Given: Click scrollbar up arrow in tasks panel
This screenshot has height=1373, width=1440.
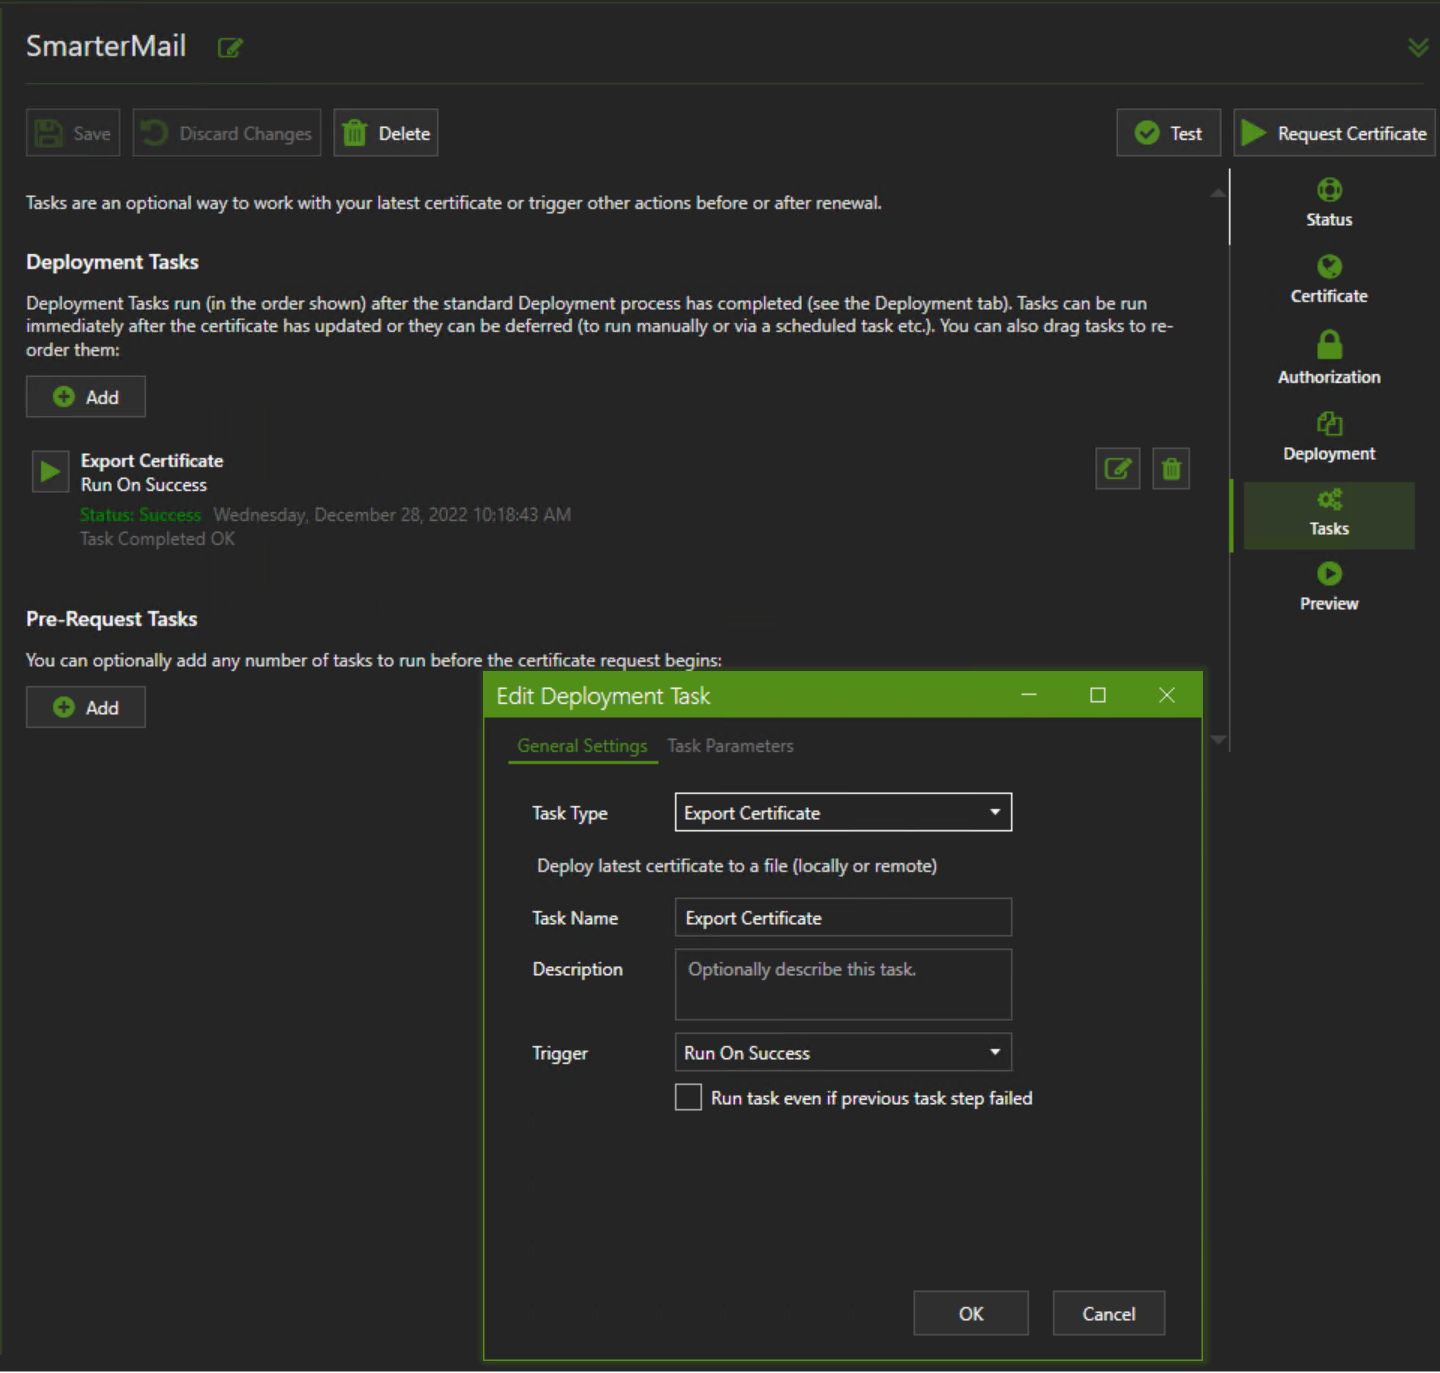Looking at the screenshot, I should coord(1218,193).
